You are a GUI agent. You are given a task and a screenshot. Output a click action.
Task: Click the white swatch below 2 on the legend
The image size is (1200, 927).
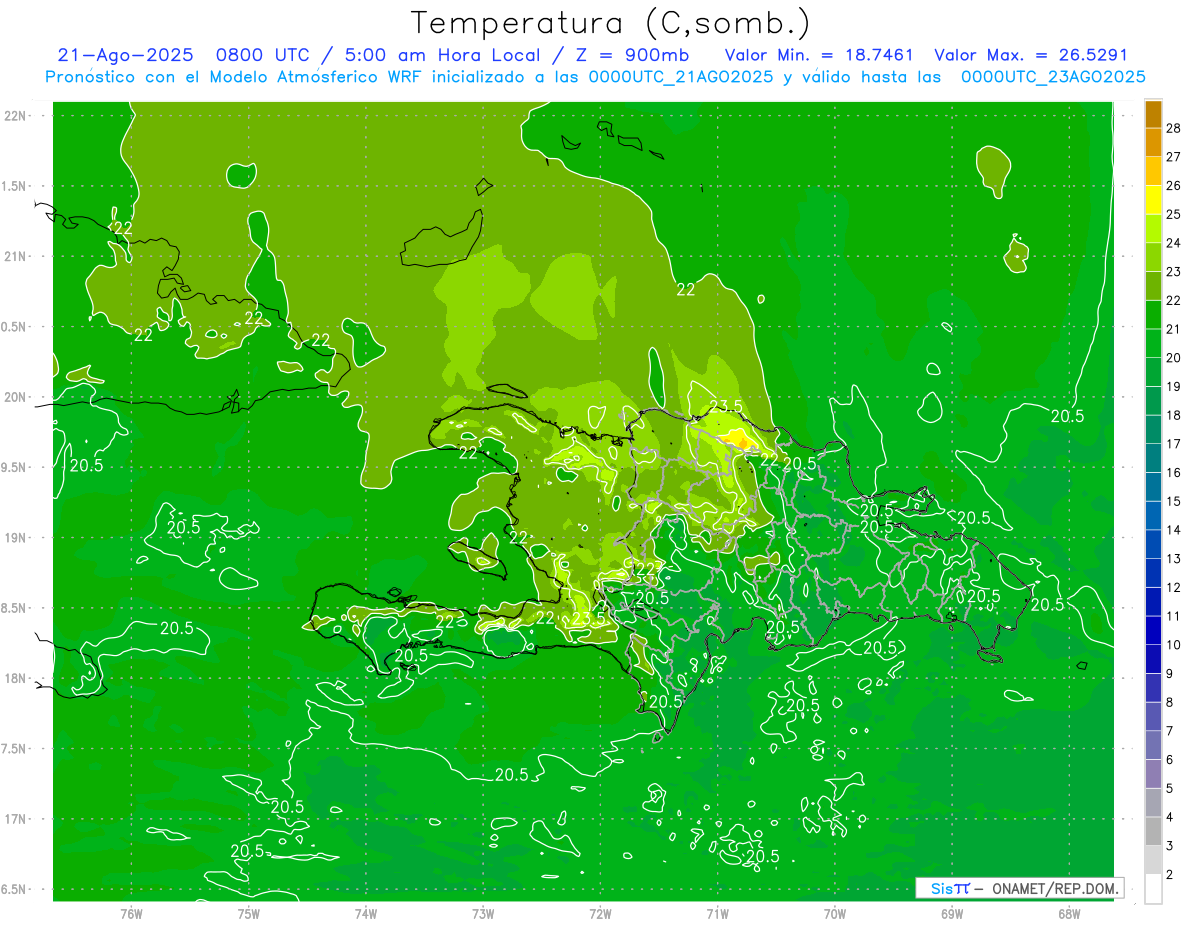point(1153,888)
